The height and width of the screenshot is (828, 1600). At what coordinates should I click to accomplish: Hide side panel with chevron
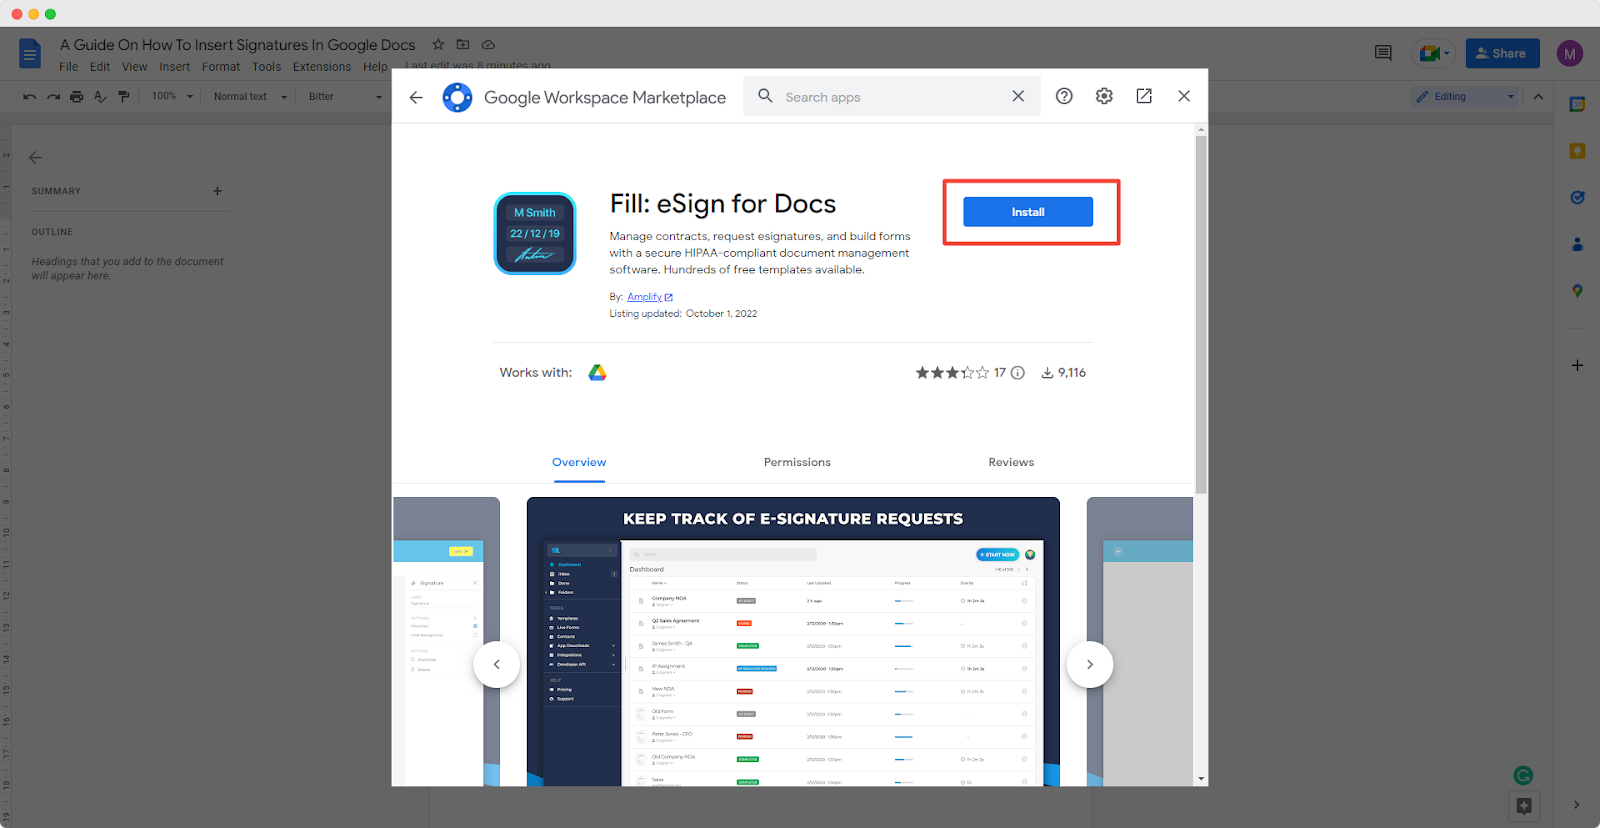[x=1576, y=805]
